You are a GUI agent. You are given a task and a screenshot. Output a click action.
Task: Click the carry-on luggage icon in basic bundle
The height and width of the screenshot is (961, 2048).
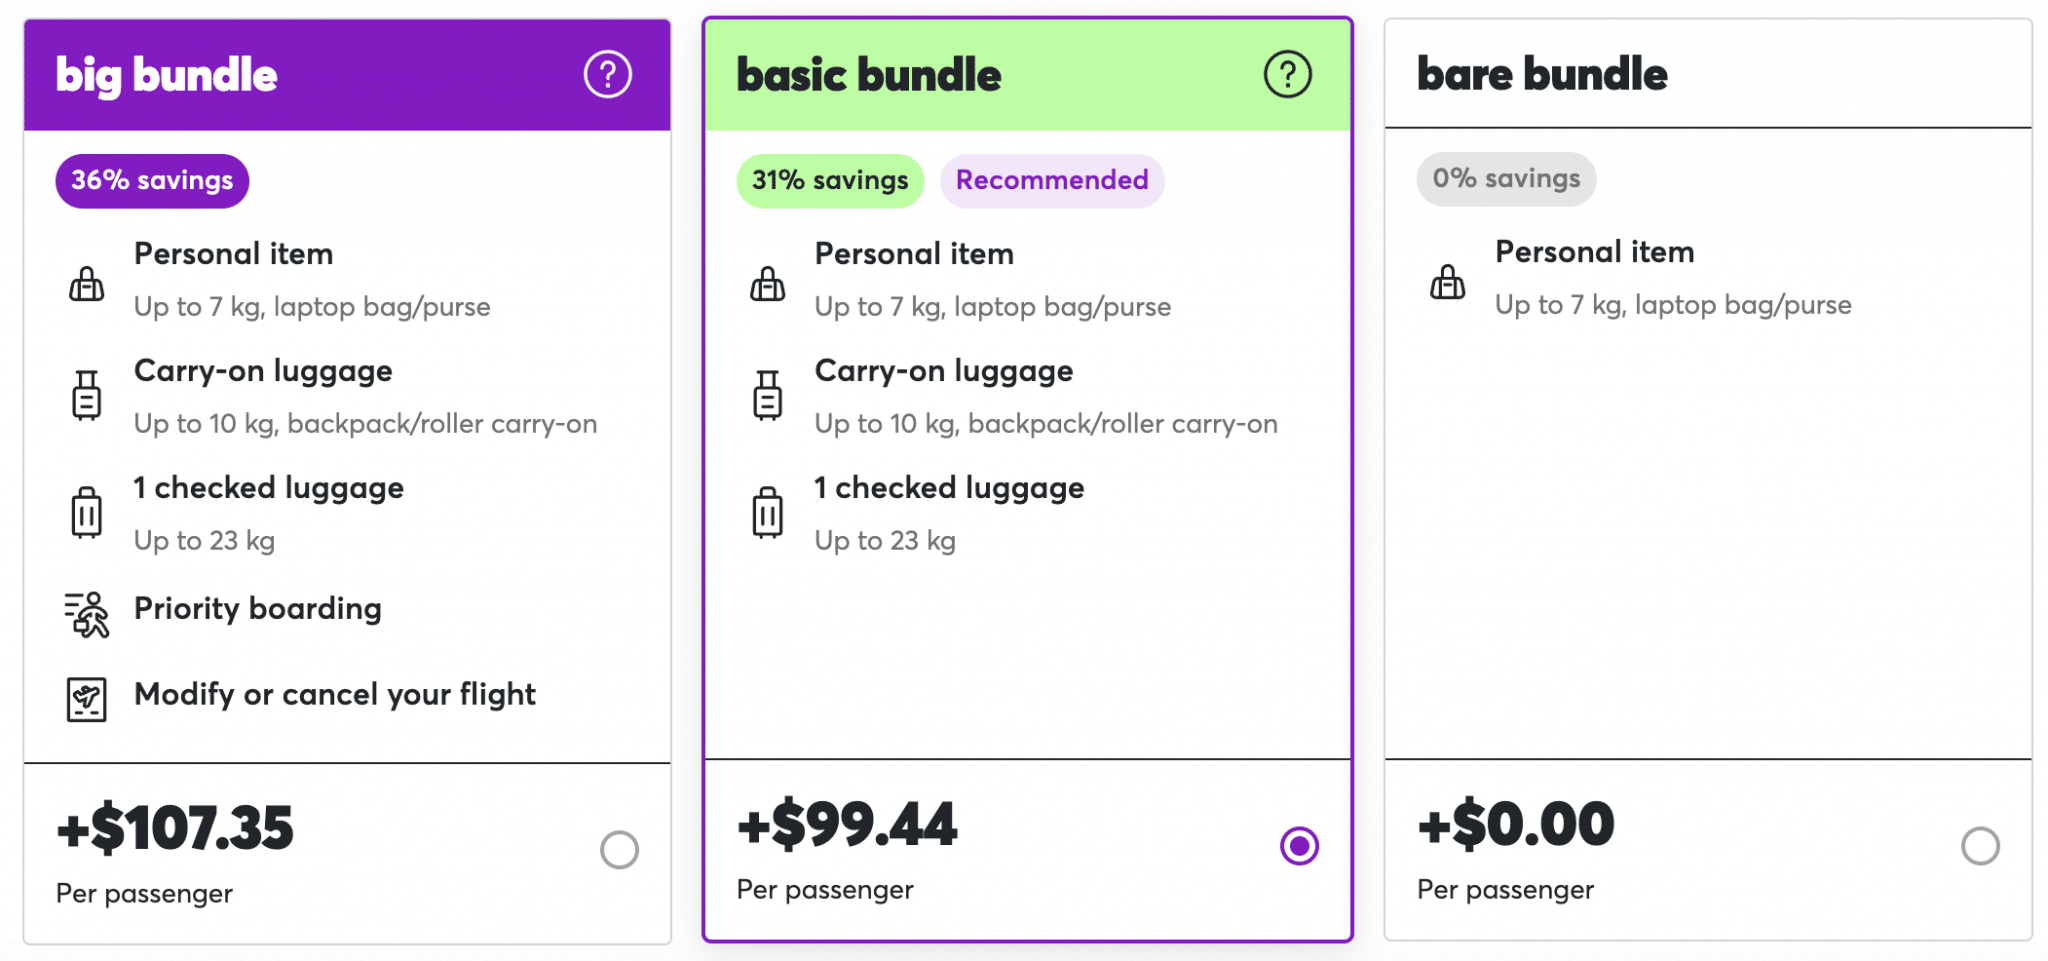click(x=767, y=396)
